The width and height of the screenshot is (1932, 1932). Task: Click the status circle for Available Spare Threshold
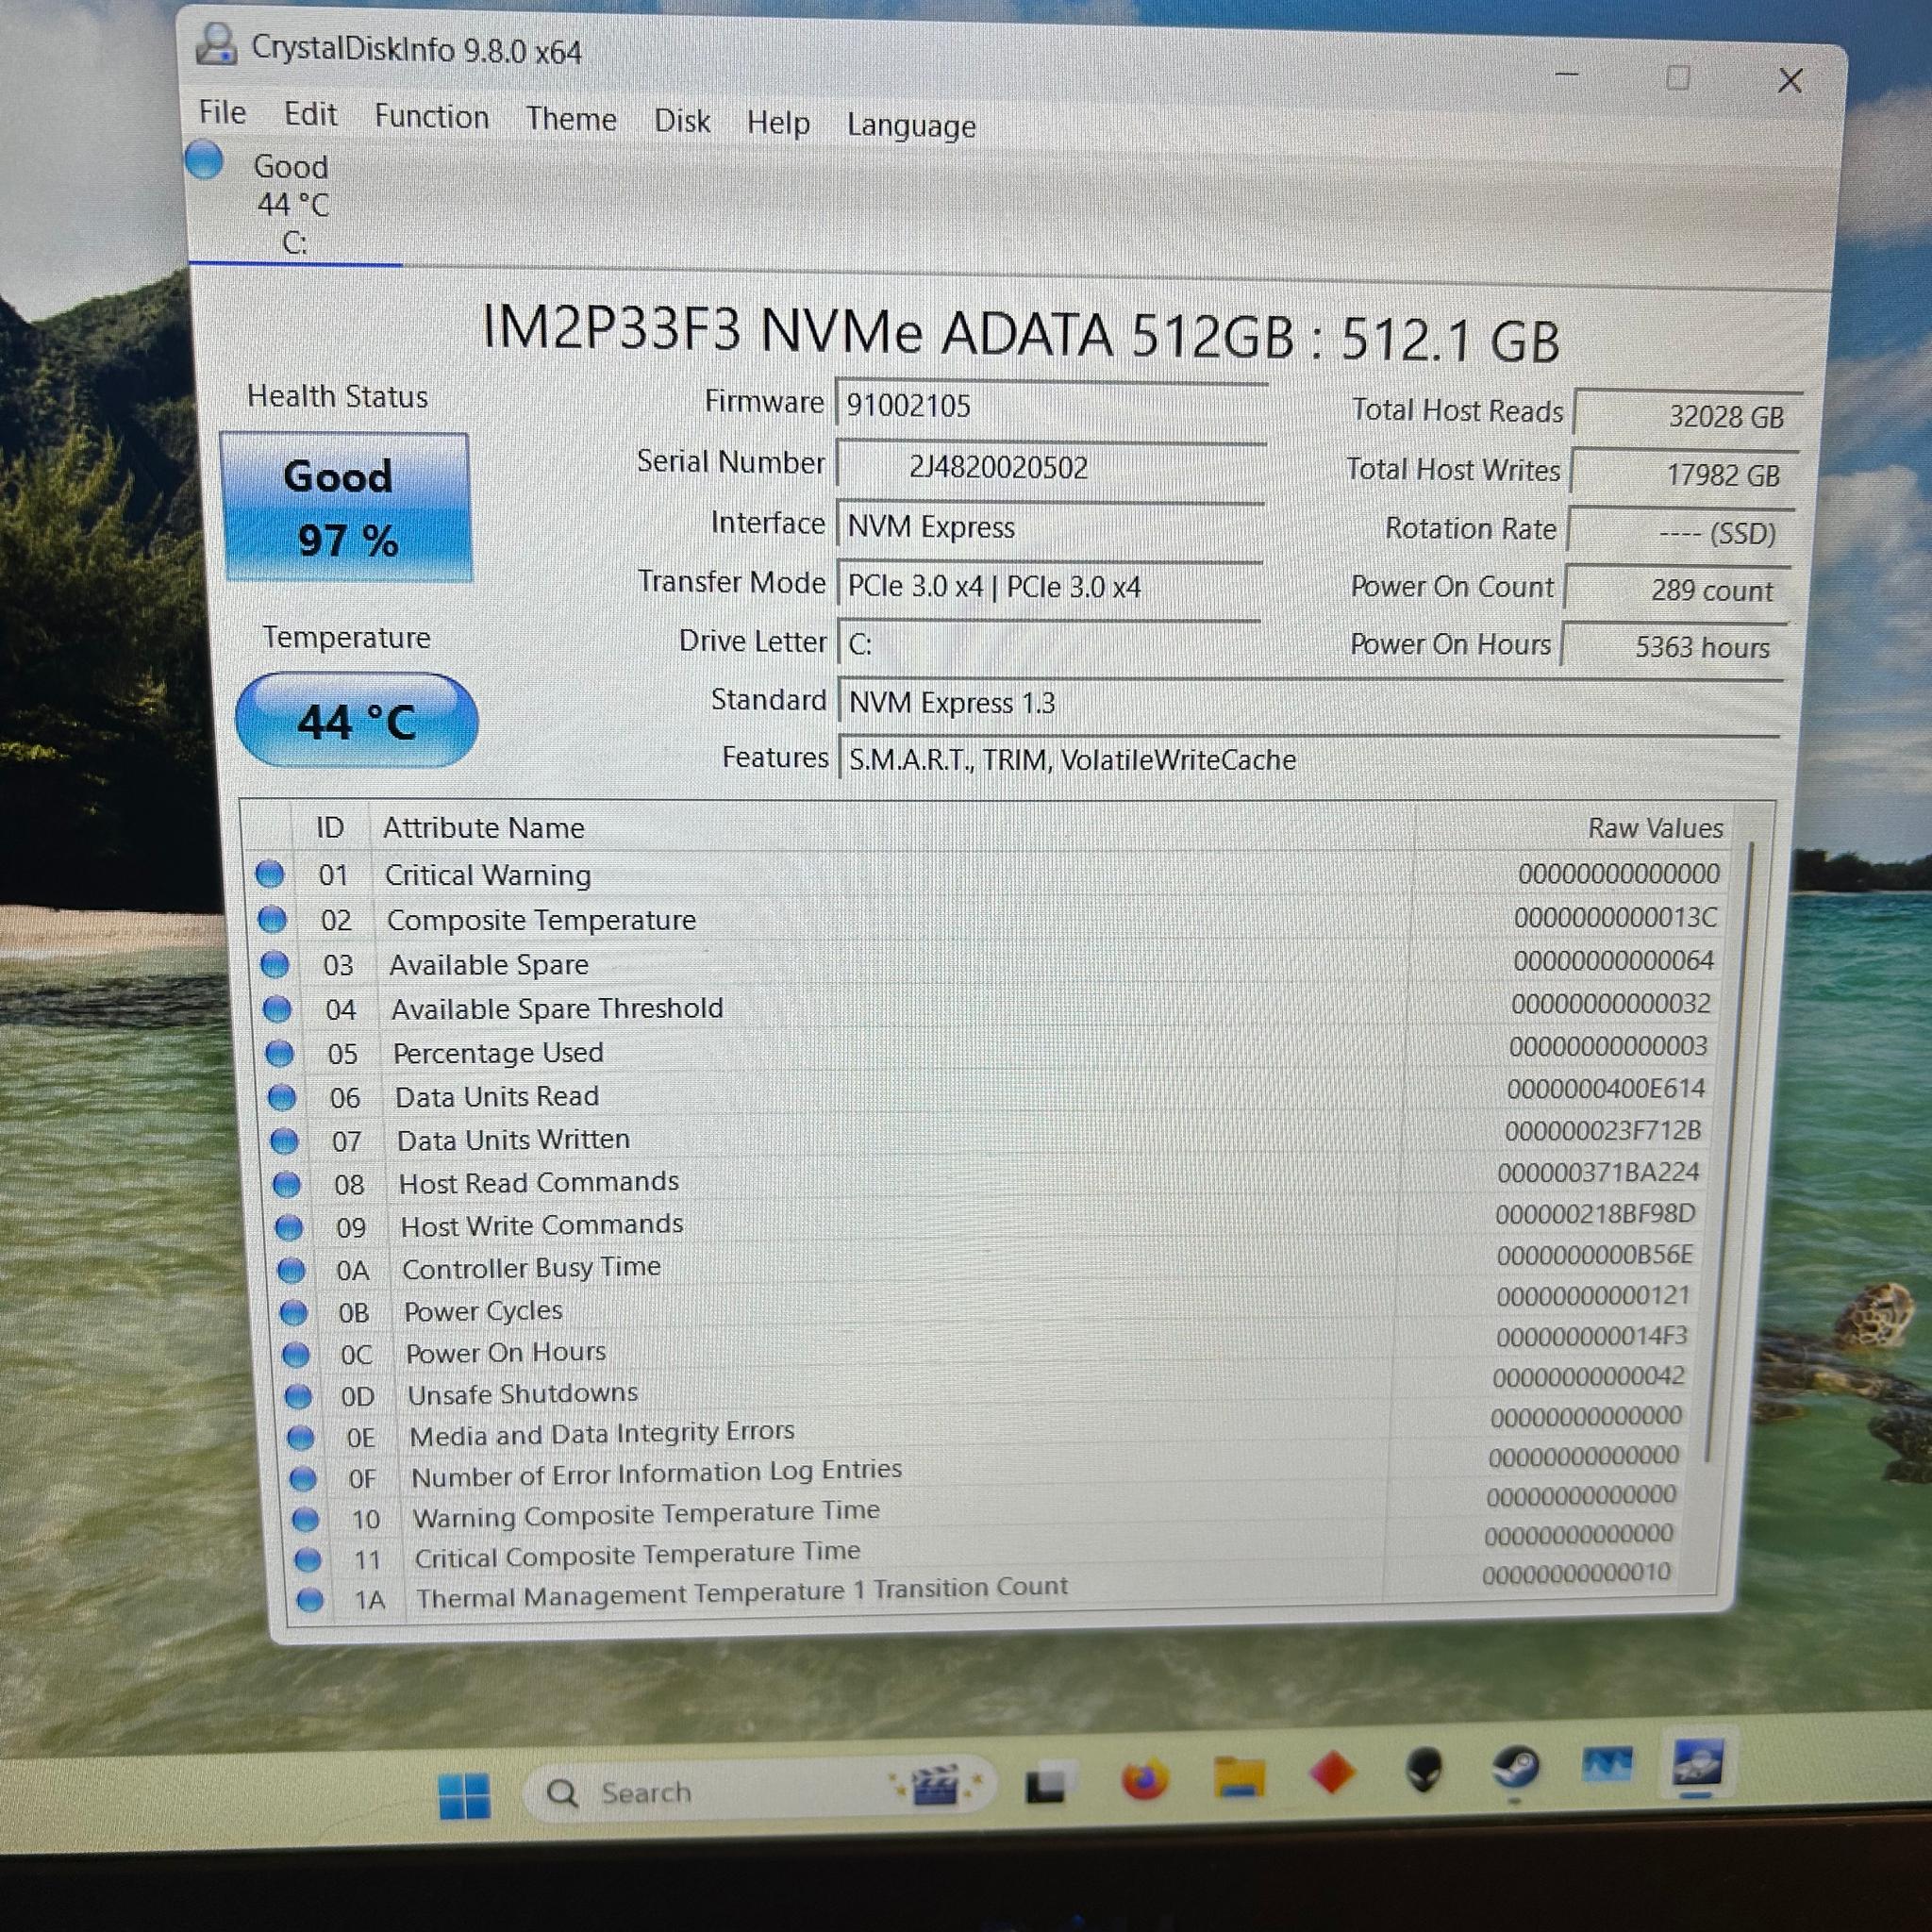[277, 1009]
